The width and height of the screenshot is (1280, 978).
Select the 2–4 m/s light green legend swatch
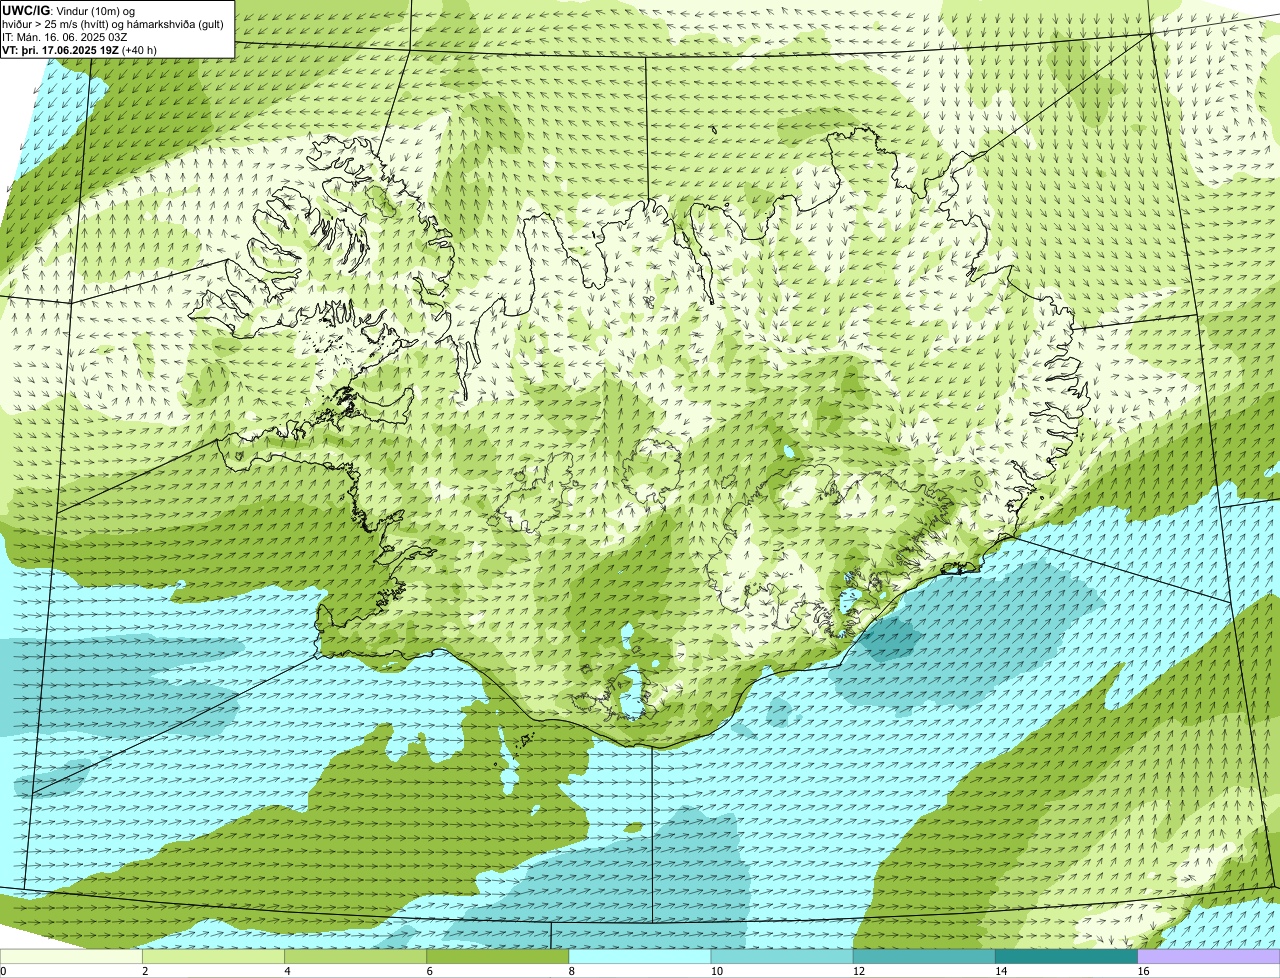point(214,956)
